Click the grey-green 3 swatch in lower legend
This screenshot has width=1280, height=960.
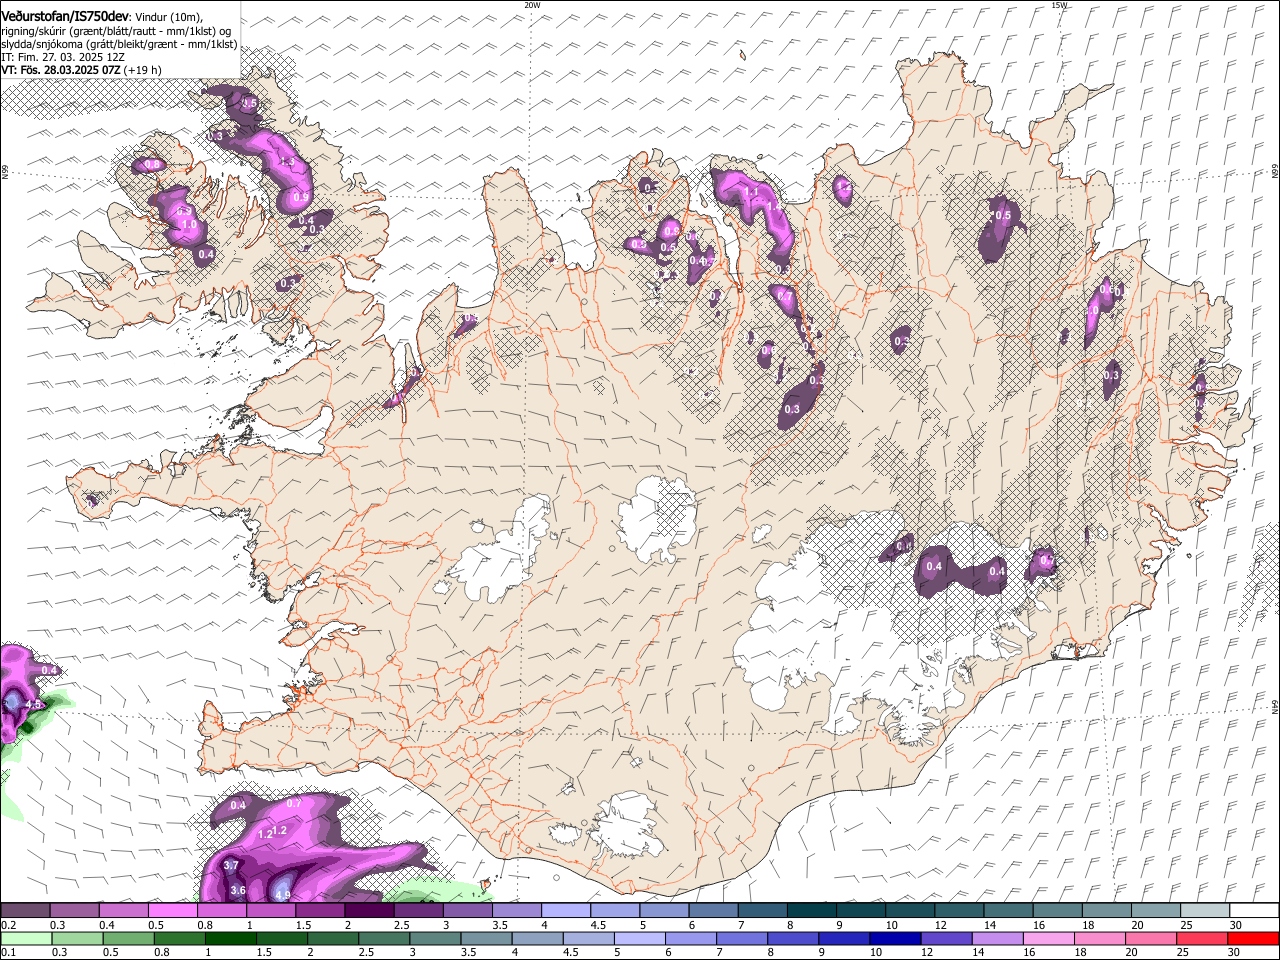point(435,939)
